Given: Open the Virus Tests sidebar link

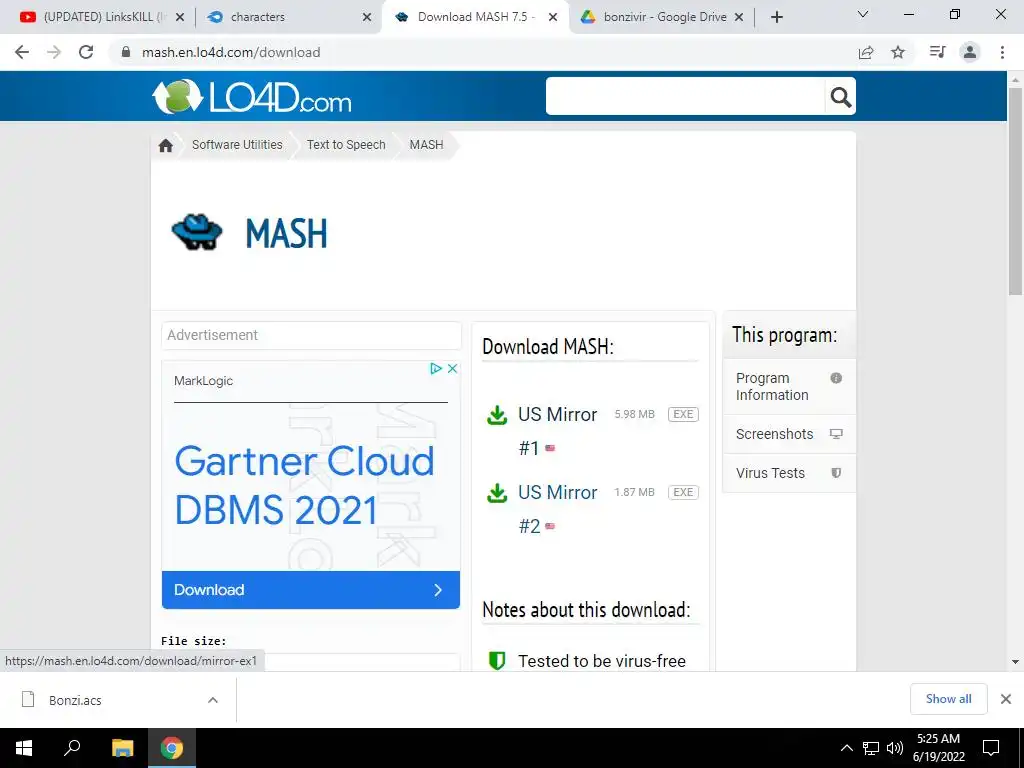Looking at the screenshot, I should point(789,473).
